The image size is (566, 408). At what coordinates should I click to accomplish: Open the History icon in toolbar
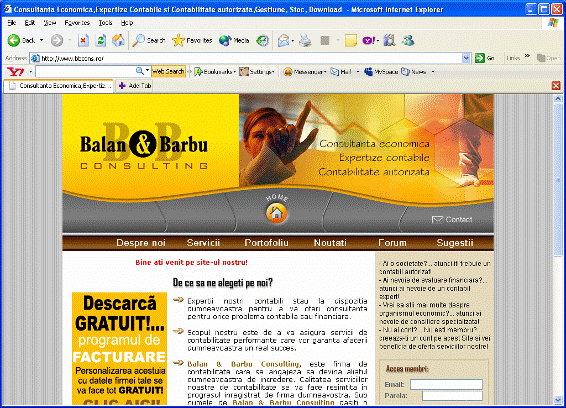[262, 41]
